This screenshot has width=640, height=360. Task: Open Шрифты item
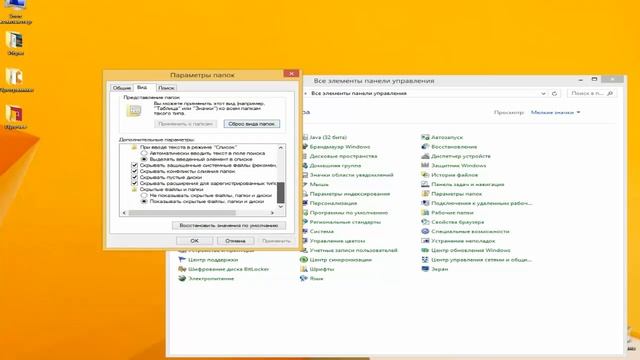pos(317,269)
